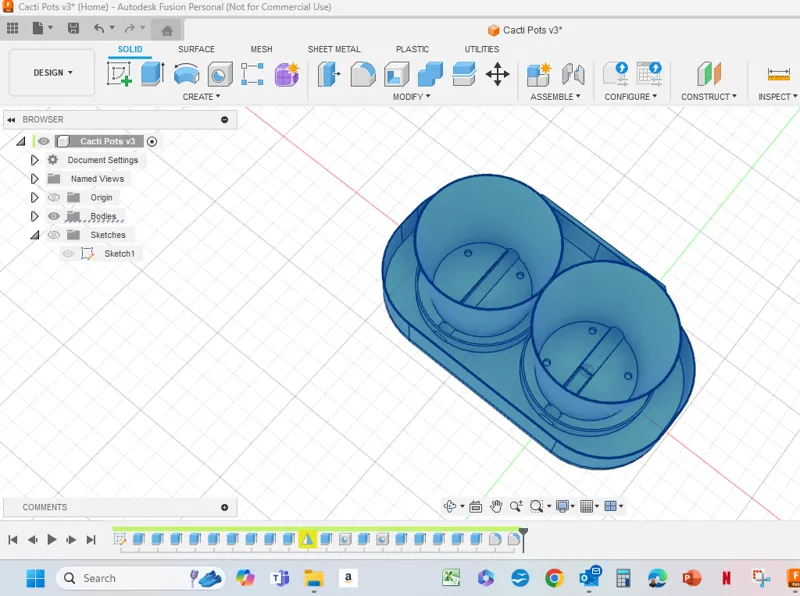Viewport: 800px width, 596px height.
Task: Open the CREATE dropdown menu
Action: pos(202,96)
